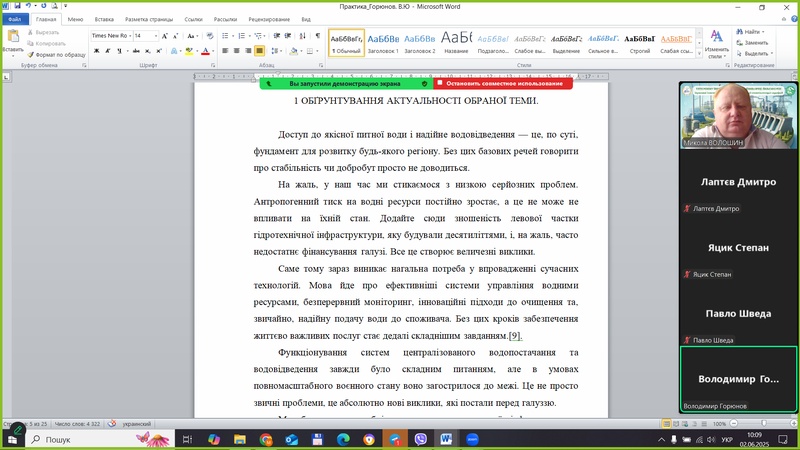Click the red font color swatch
Viewport: 800px width, 450px height.
(x=204, y=50)
